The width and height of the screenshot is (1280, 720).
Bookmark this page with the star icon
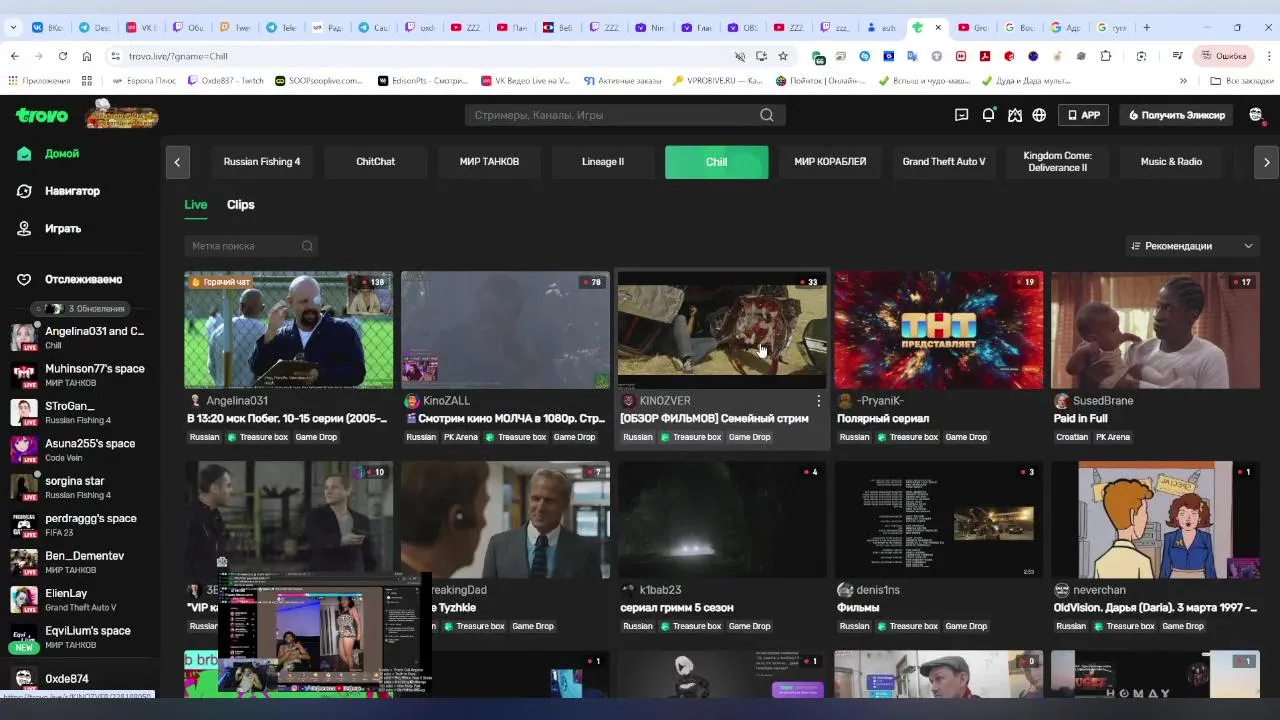(x=783, y=56)
